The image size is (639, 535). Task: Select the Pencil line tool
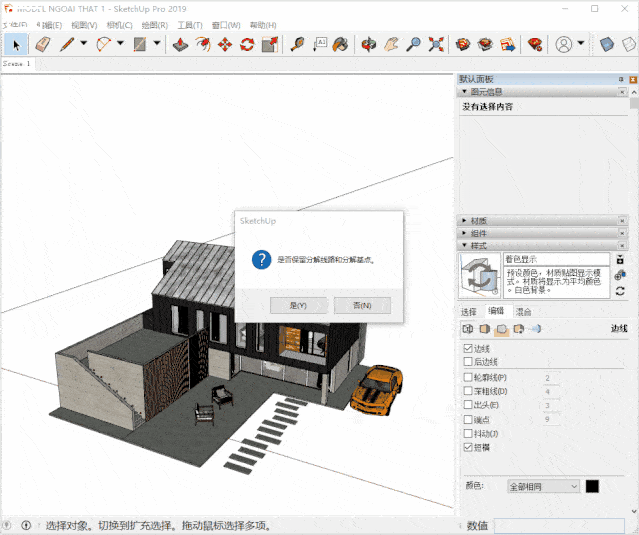coord(67,44)
